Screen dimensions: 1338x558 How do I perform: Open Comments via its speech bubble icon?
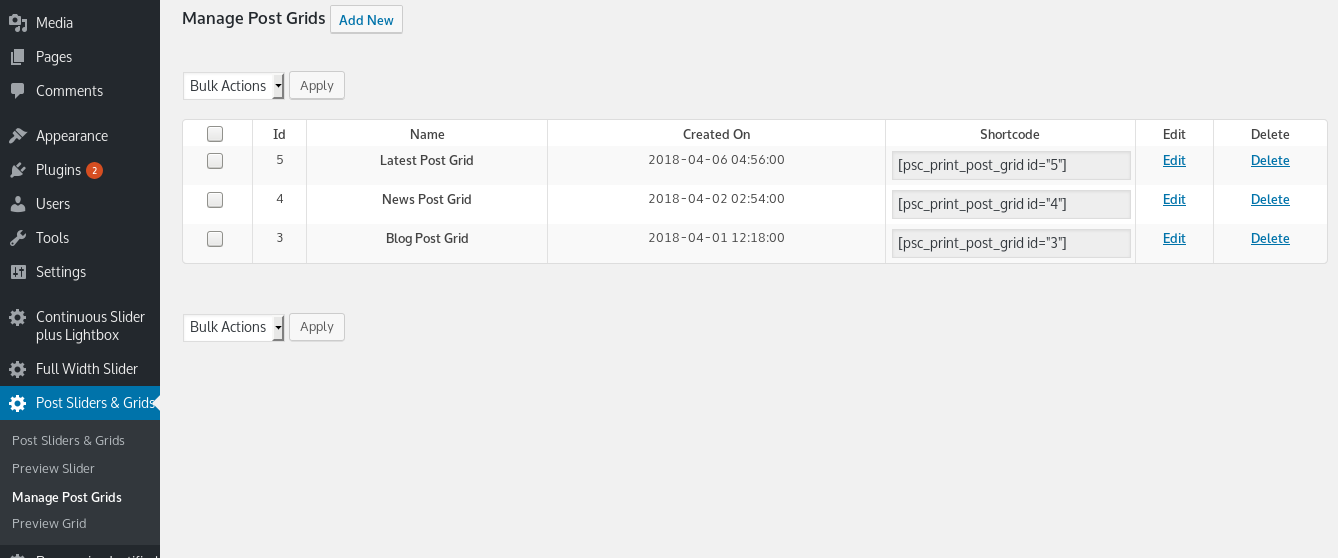tap(17, 91)
